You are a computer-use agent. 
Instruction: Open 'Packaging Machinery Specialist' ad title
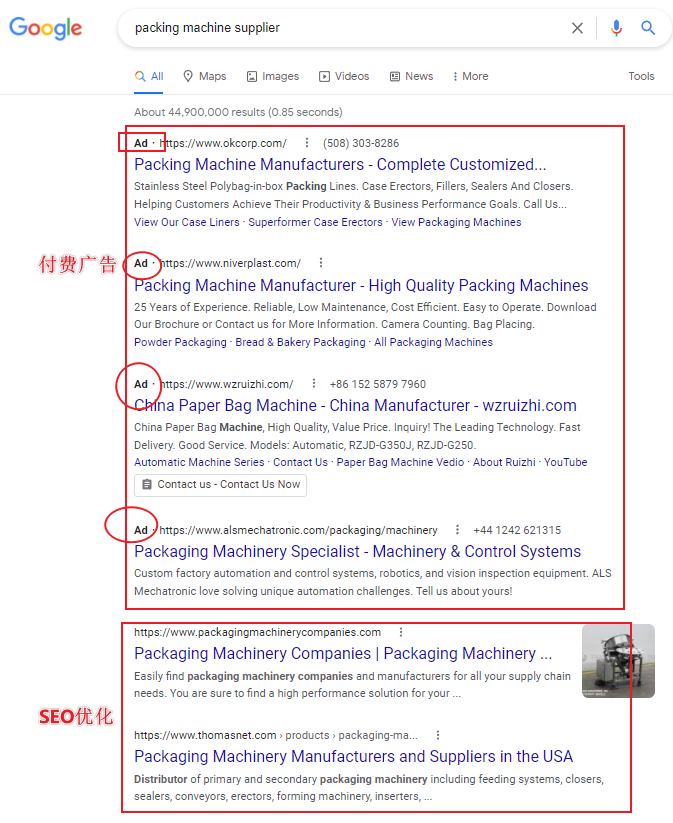pyautogui.click(x=357, y=551)
